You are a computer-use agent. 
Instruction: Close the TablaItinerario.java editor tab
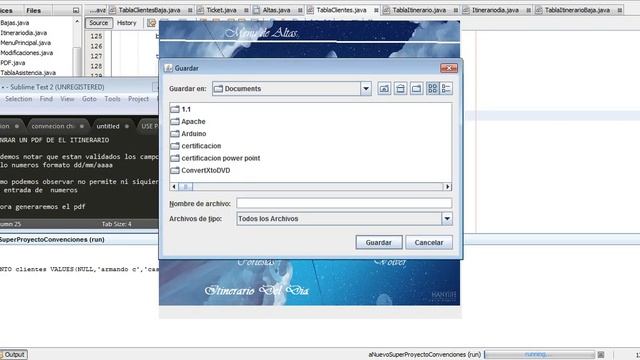tap(456, 10)
